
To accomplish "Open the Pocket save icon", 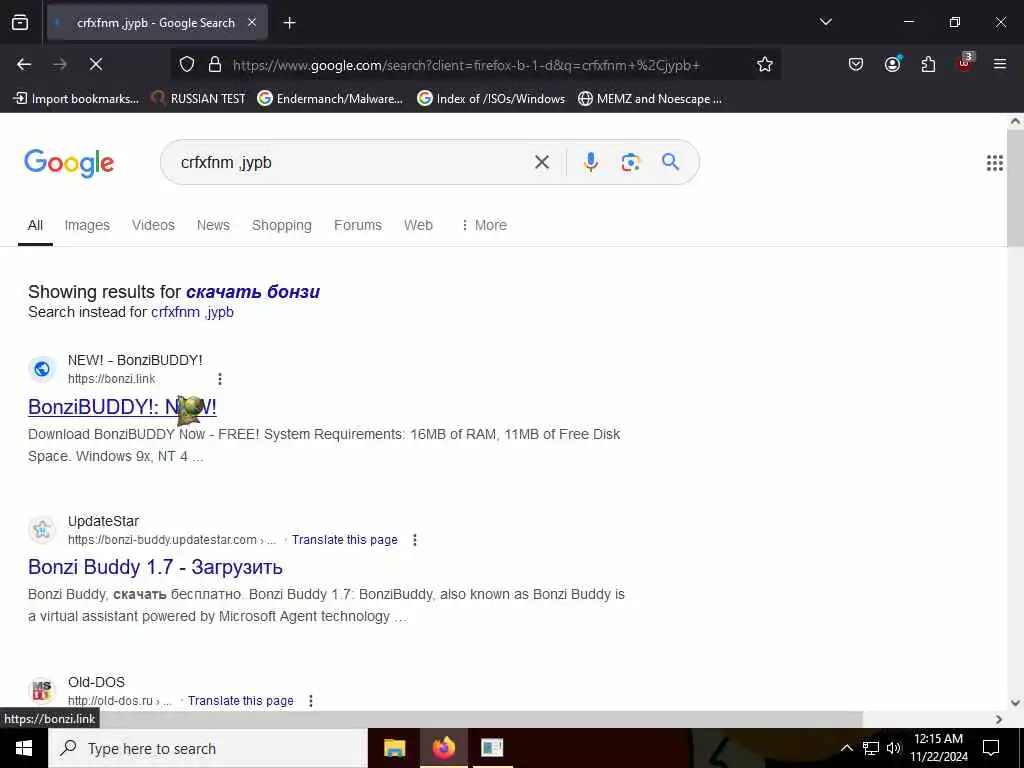I will (856, 64).
